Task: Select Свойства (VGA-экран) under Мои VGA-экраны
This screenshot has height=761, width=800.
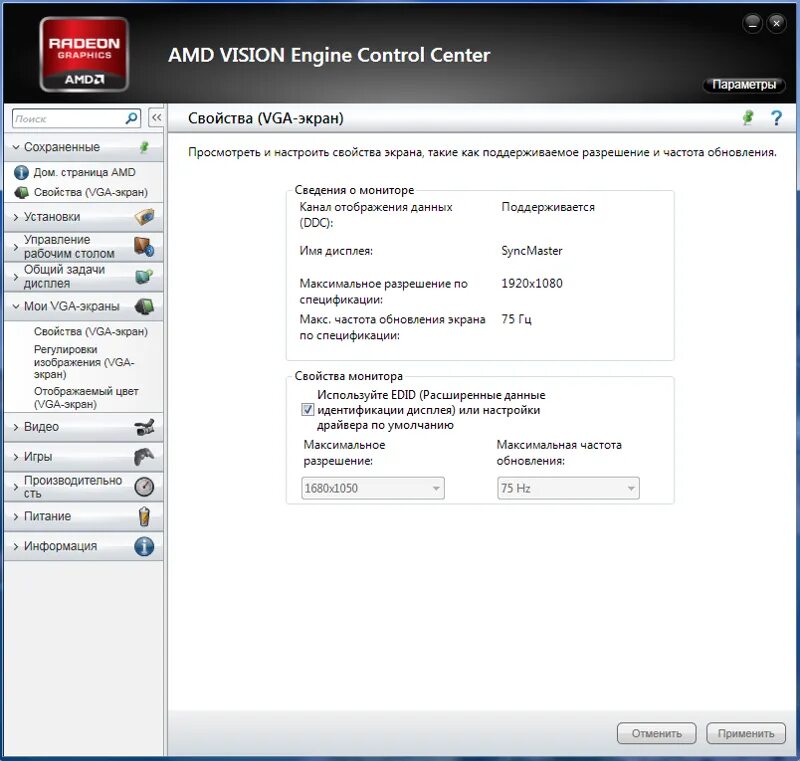Action: [91, 332]
